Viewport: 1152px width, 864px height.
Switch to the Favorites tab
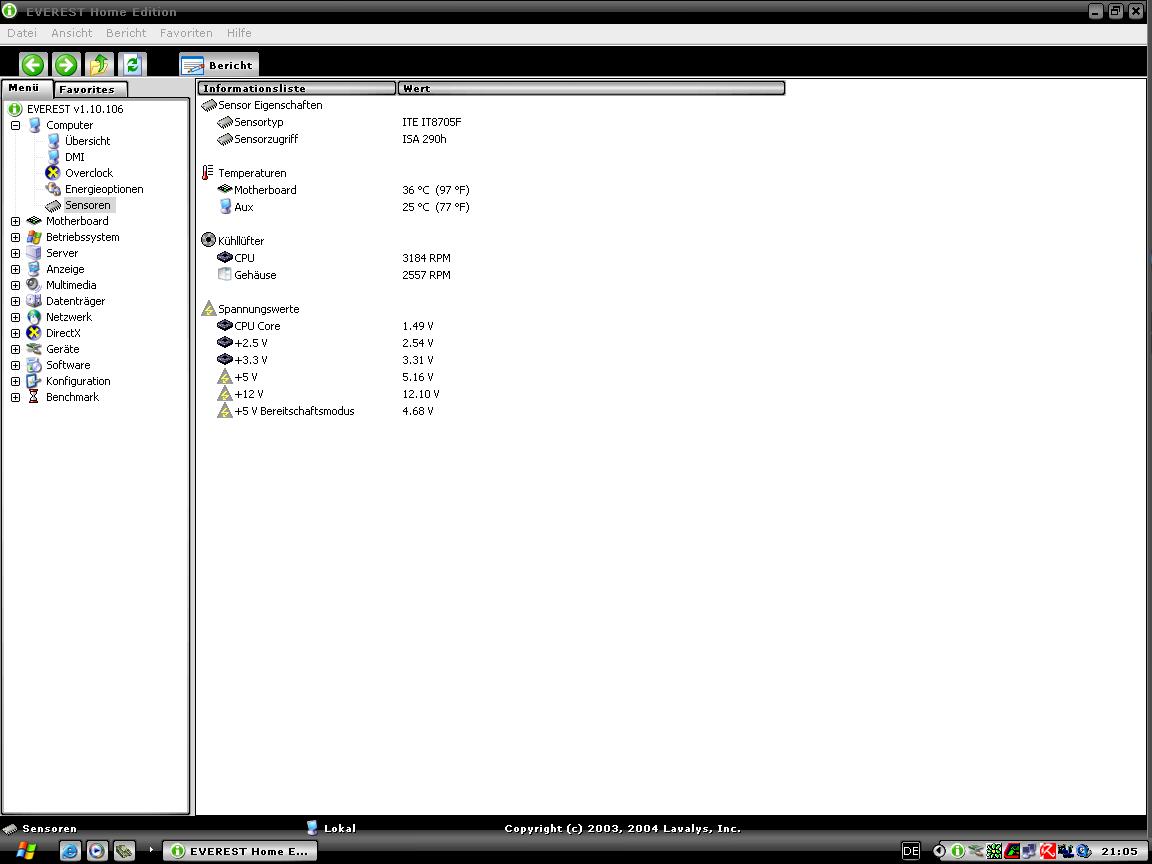coord(90,90)
